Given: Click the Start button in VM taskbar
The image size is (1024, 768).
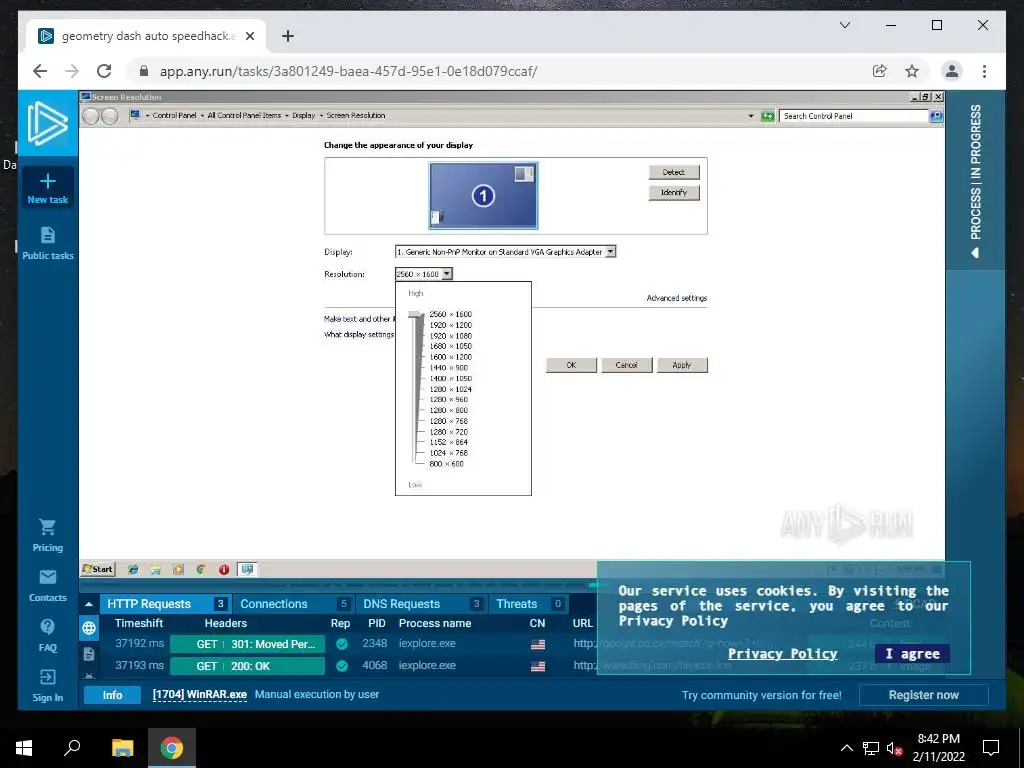Looking at the screenshot, I should 97,569.
